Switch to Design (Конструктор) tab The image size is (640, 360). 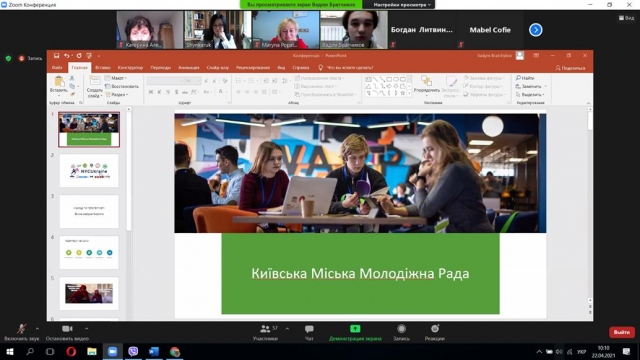pos(130,68)
